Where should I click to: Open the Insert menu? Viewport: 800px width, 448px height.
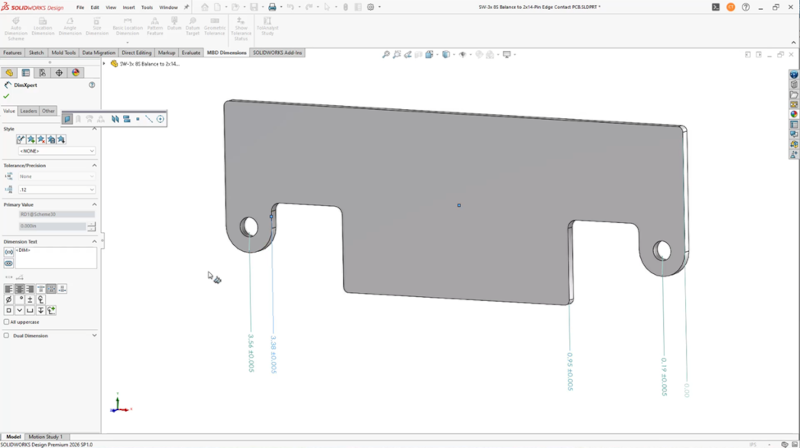pyautogui.click(x=128, y=7)
